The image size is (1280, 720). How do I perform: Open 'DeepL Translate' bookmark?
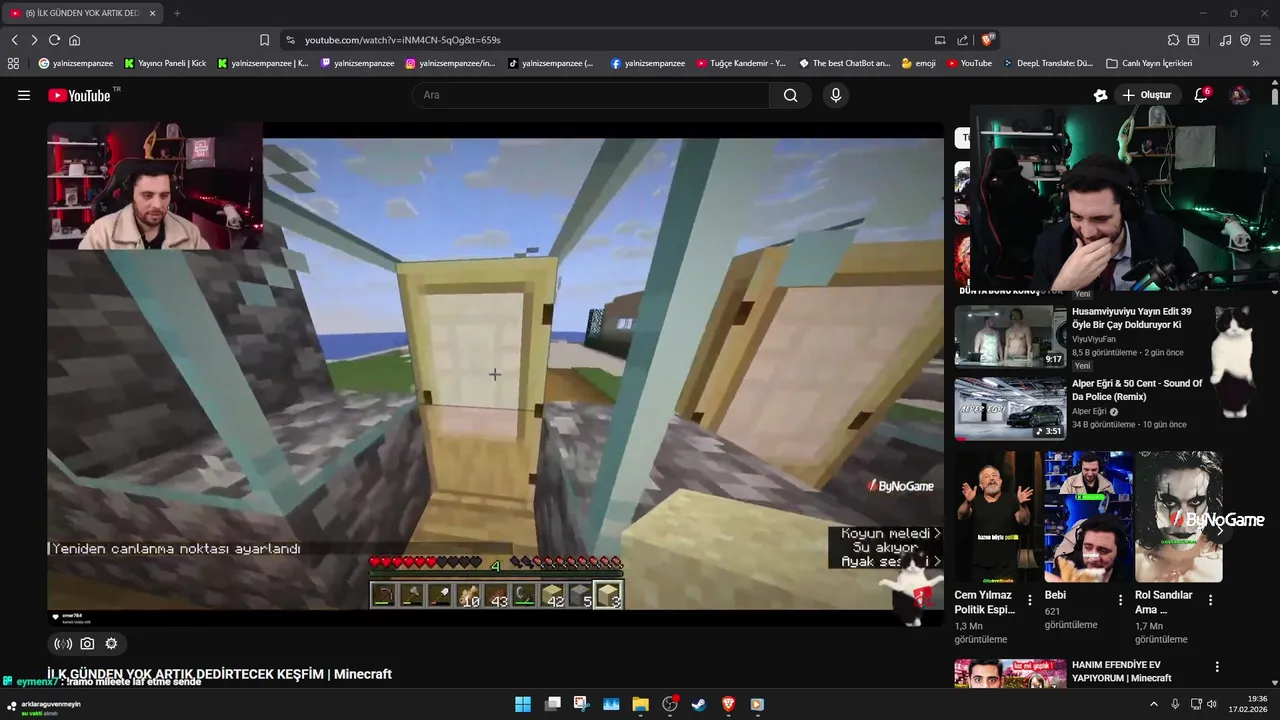pos(1048,63)
